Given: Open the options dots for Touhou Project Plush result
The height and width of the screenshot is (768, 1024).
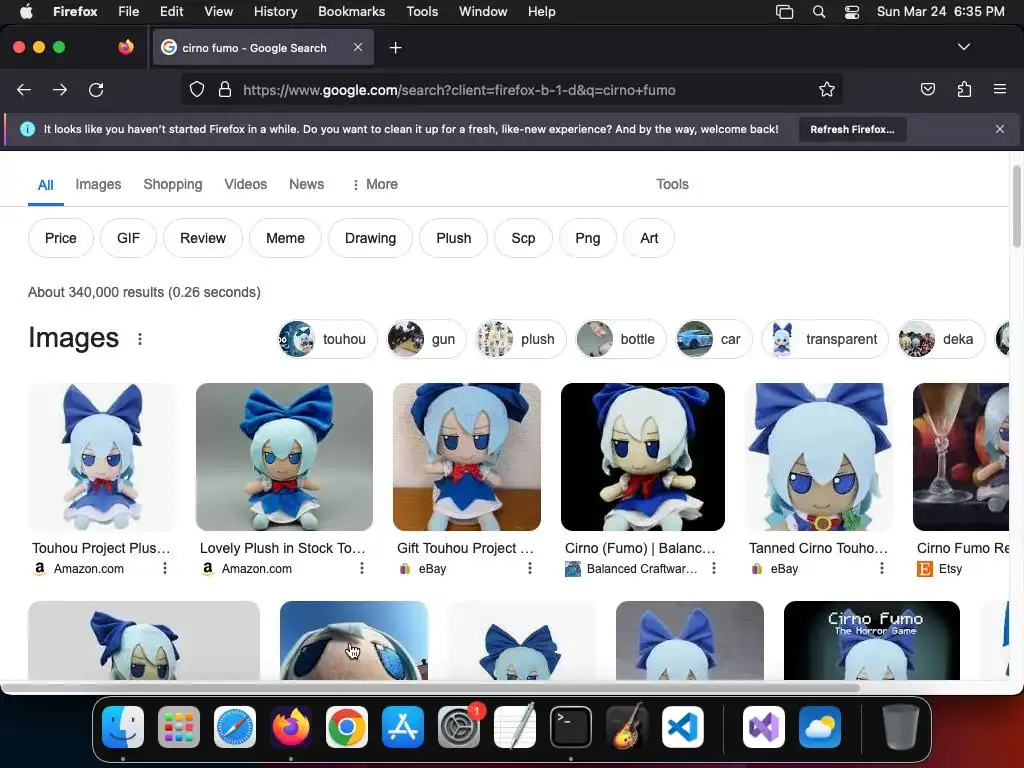Looking at the screenshot, I should (165, 568).
